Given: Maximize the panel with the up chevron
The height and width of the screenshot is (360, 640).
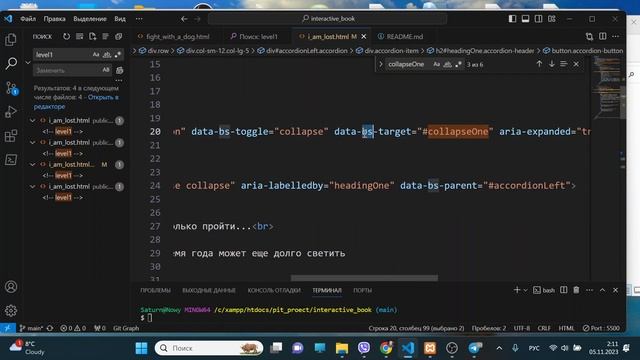Looking at the screenshot, I should 602,290.
